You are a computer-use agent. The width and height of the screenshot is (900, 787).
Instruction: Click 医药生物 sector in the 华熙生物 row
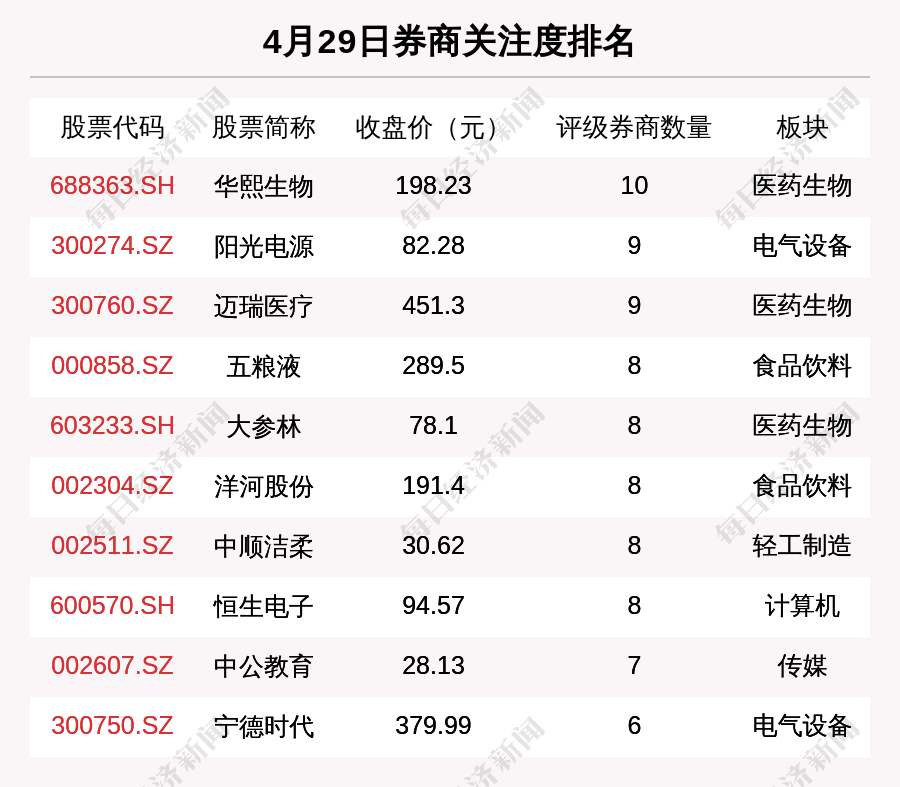[802, 187]
